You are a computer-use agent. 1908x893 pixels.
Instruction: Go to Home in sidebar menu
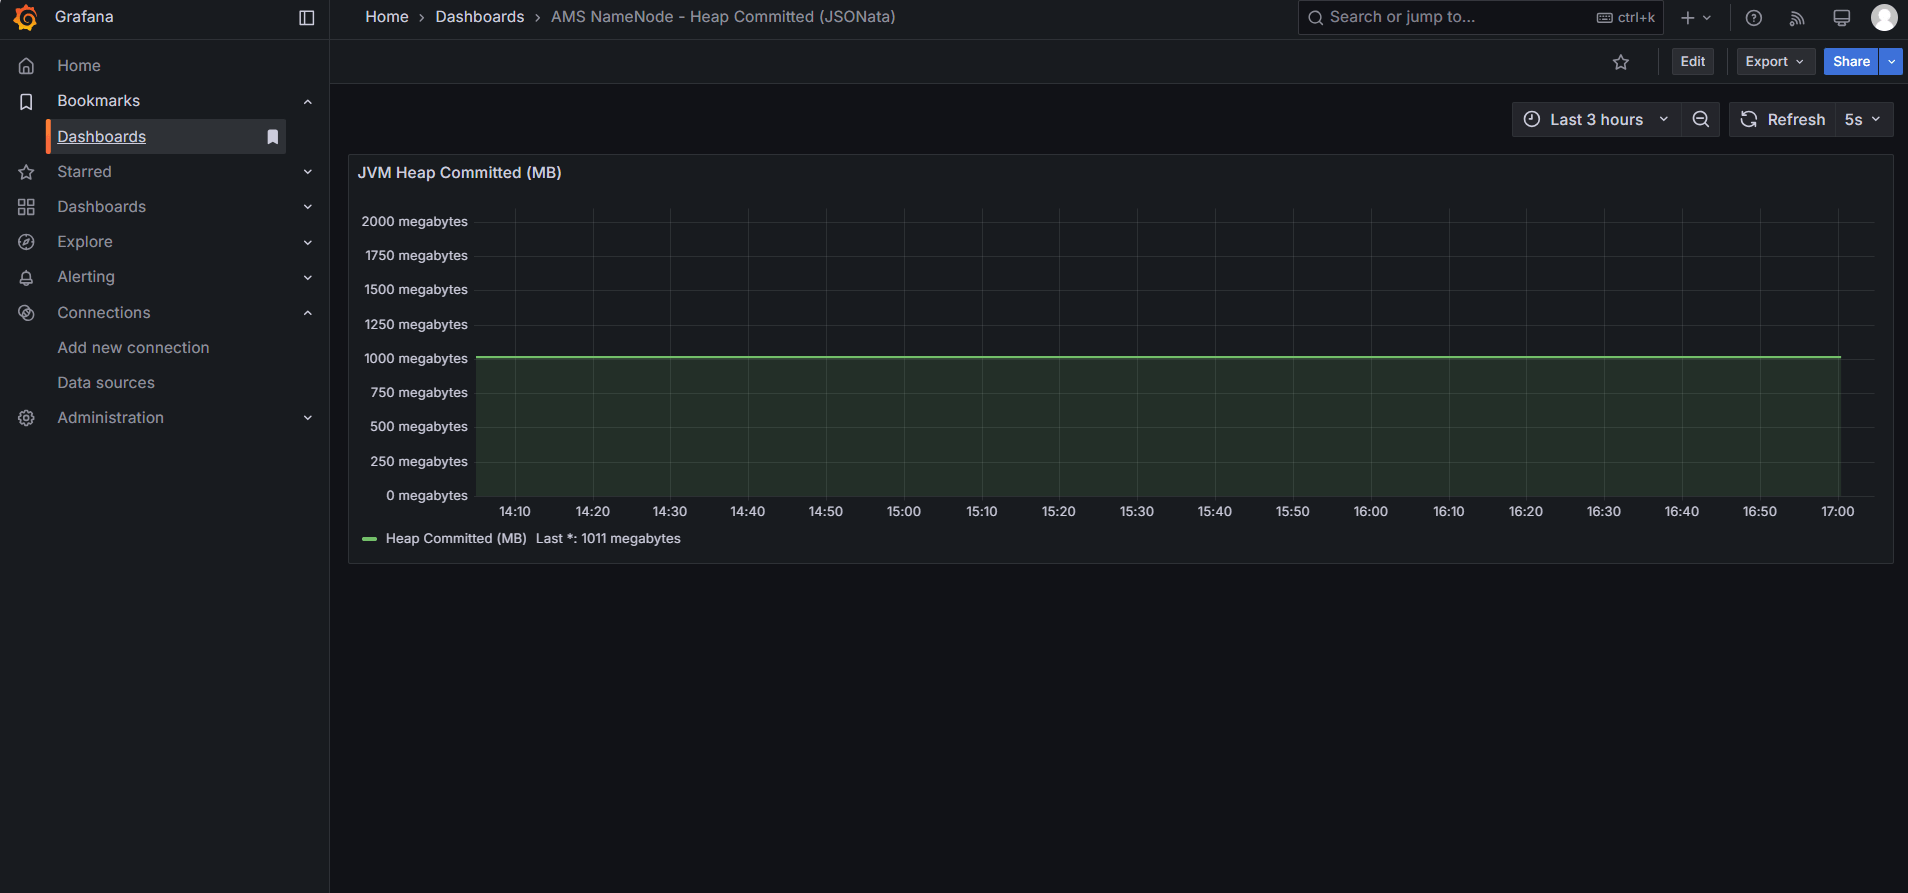pos(79,66)
